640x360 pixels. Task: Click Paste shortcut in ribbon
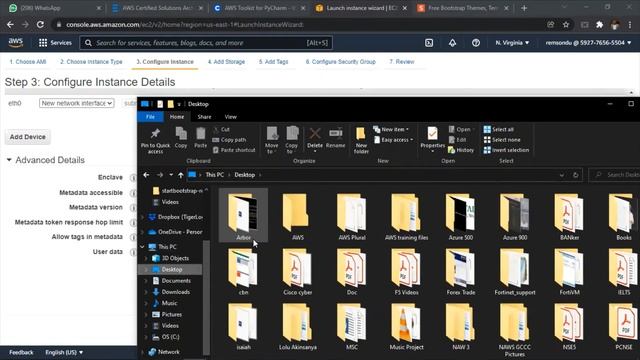tap(234, 150)
